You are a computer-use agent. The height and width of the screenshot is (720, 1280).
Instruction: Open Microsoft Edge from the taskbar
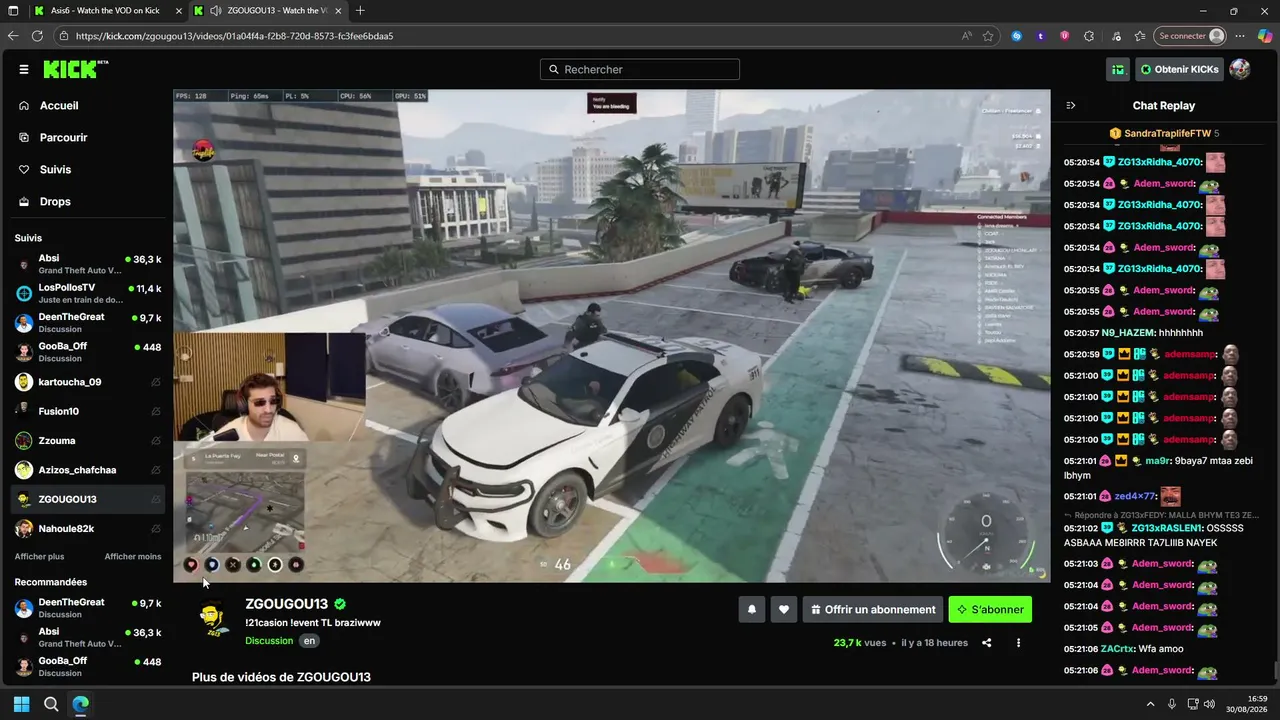click(x=81, y=704)
